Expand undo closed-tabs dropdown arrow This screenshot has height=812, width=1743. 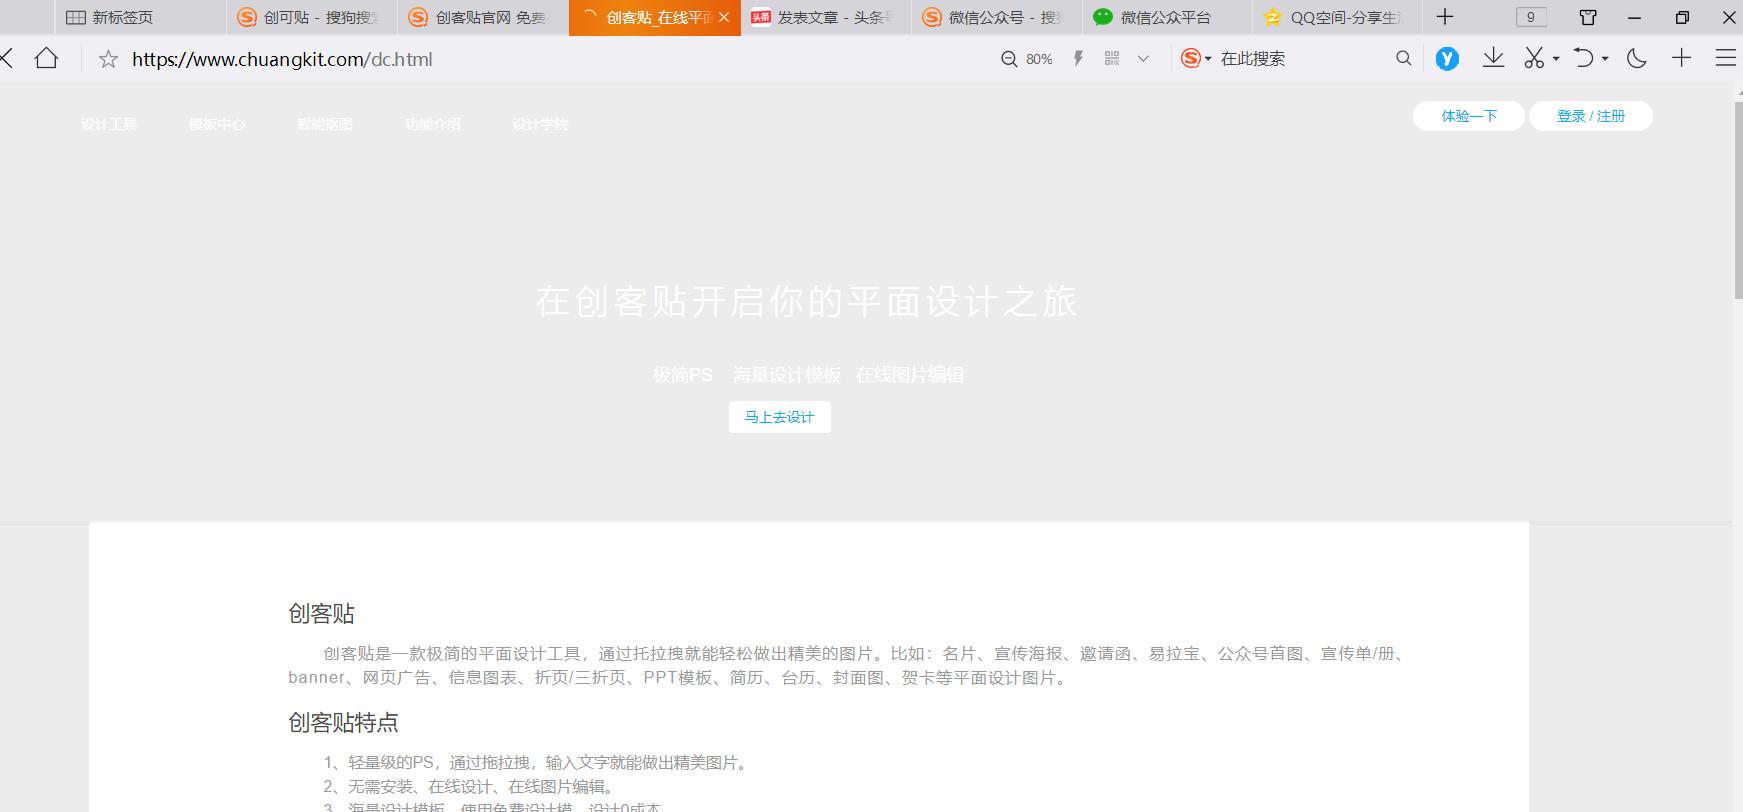click(1605, 59)
